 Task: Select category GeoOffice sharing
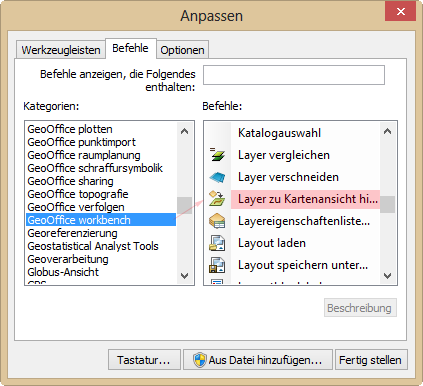[101, 181]
